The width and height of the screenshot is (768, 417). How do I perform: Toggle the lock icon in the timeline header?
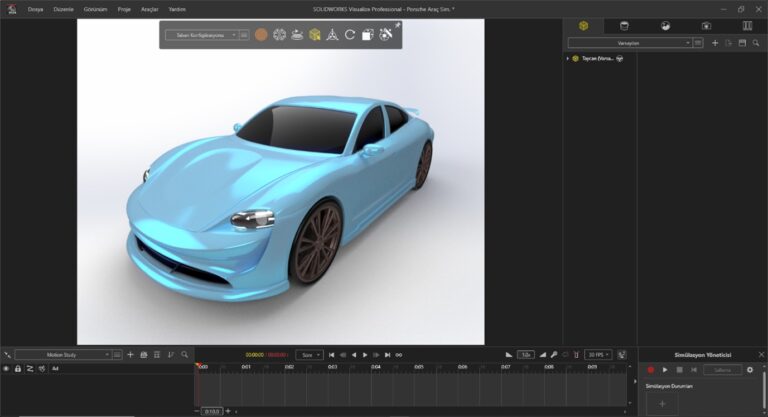pos(18,368)
